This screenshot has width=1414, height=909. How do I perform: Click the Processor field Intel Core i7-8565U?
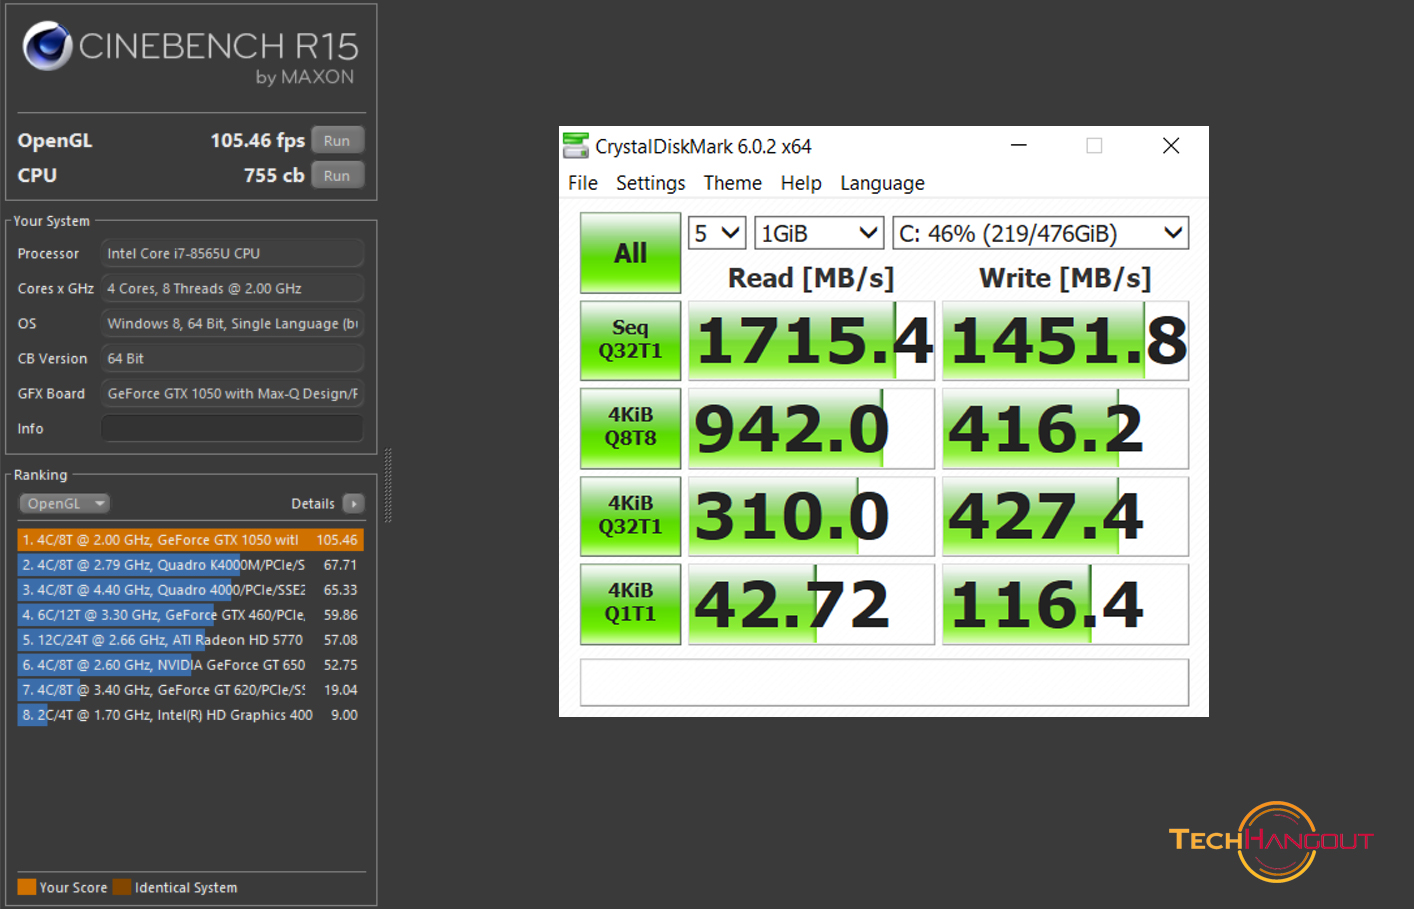coord(232,253)
